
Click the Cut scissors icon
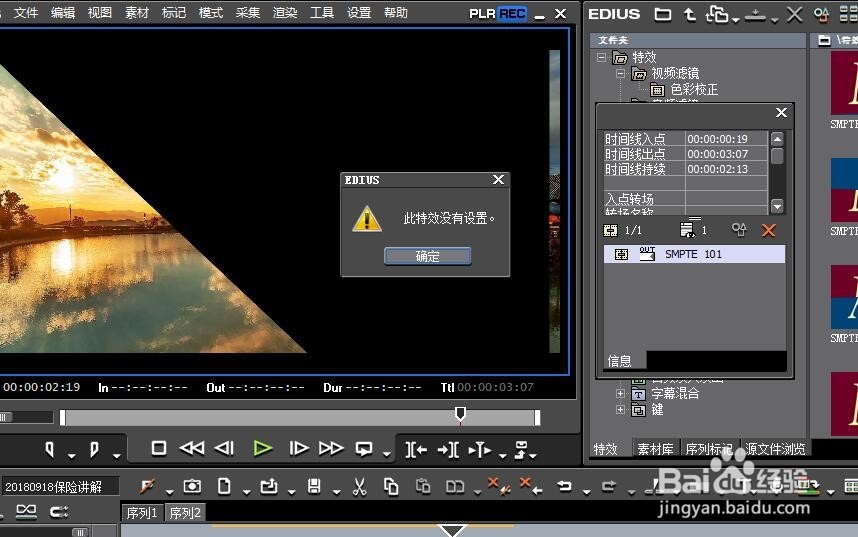coord(360,486)
